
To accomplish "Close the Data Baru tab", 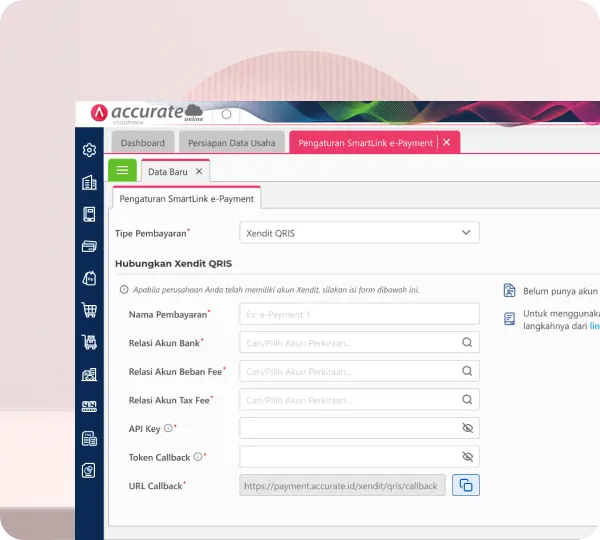I will click(199, 171).
